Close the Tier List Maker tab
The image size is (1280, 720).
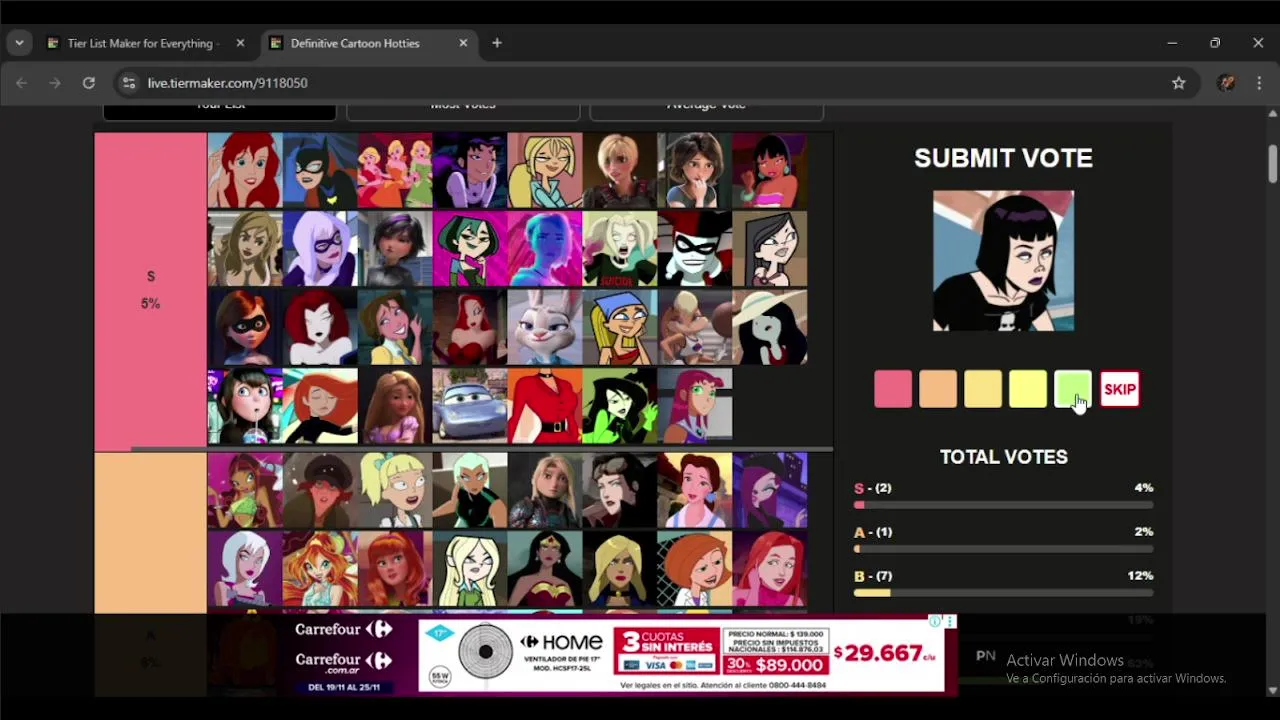[240, 43]
